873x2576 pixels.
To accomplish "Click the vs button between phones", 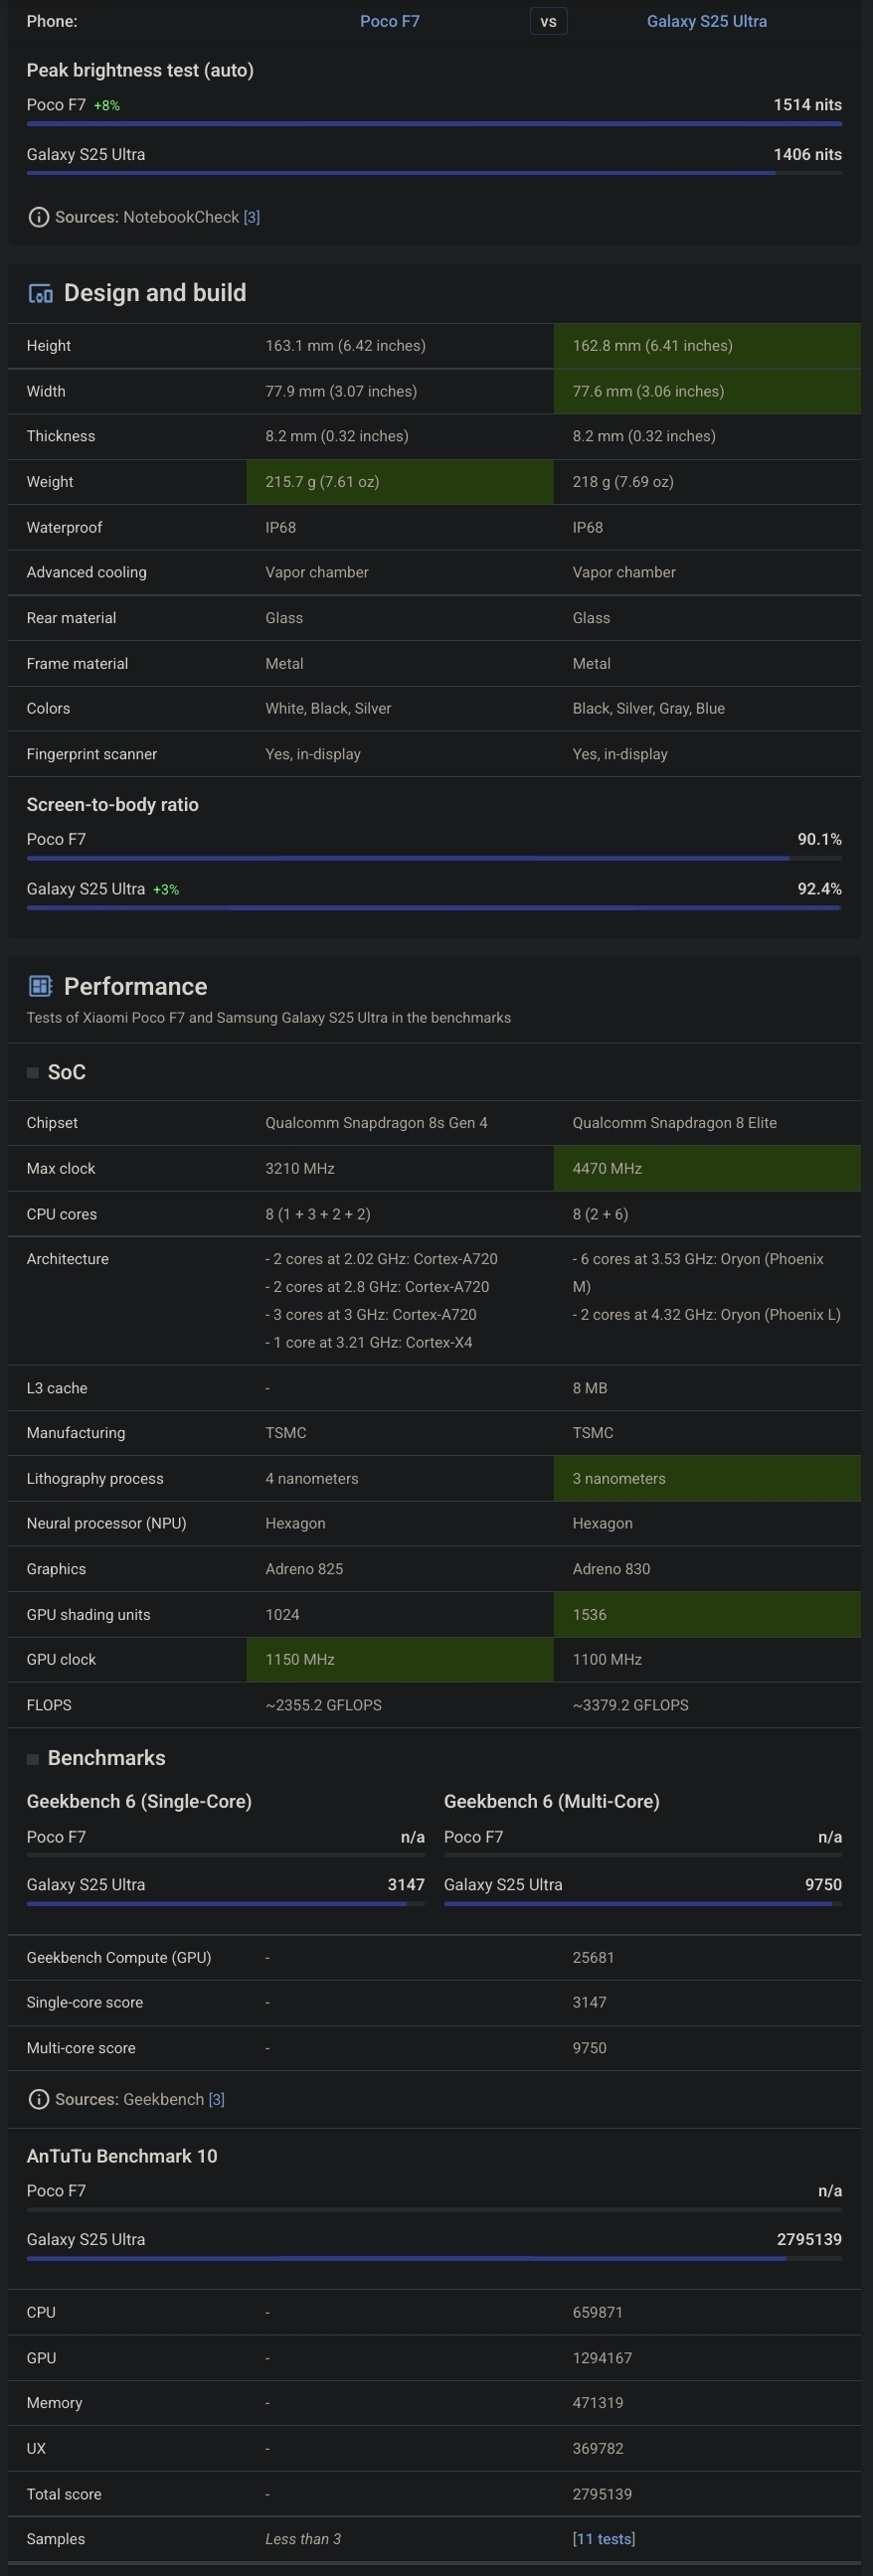I will 548,21.
